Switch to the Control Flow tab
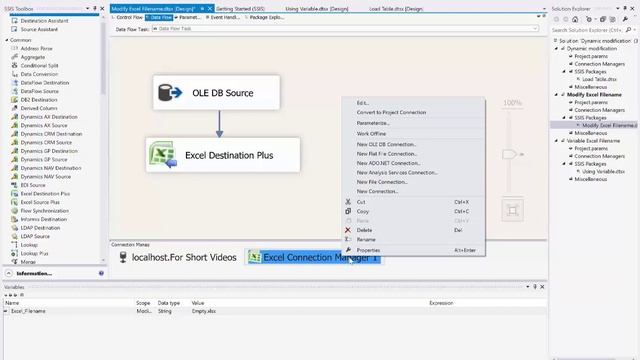Image resolution: width=640 pixels, height=360 pixels. 128,18
